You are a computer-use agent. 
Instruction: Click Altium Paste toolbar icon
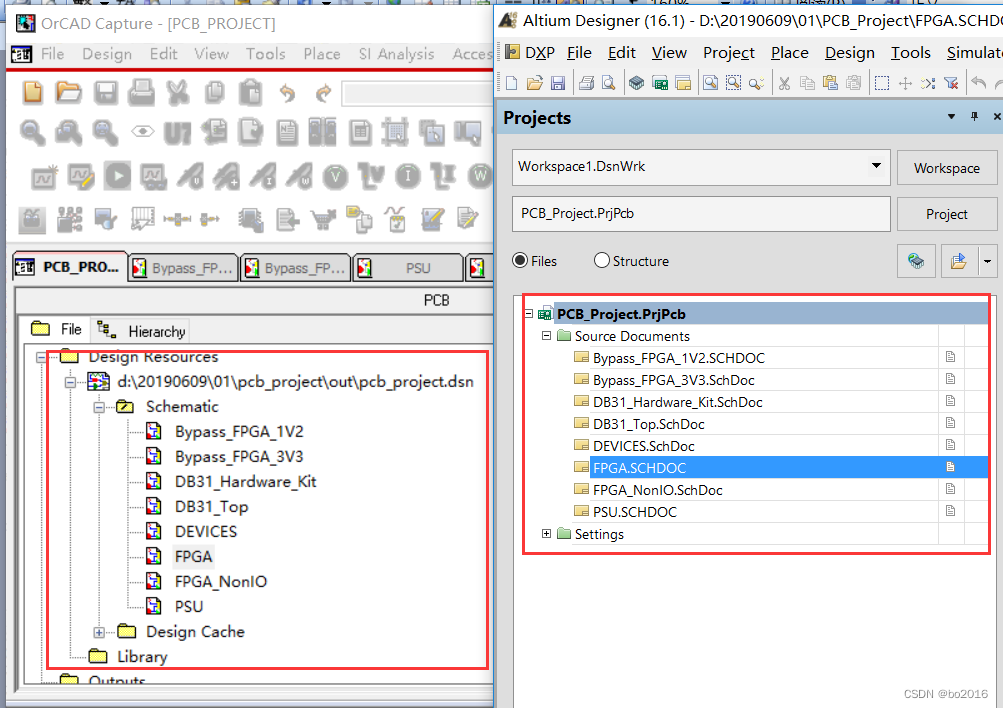coord(830,83)
